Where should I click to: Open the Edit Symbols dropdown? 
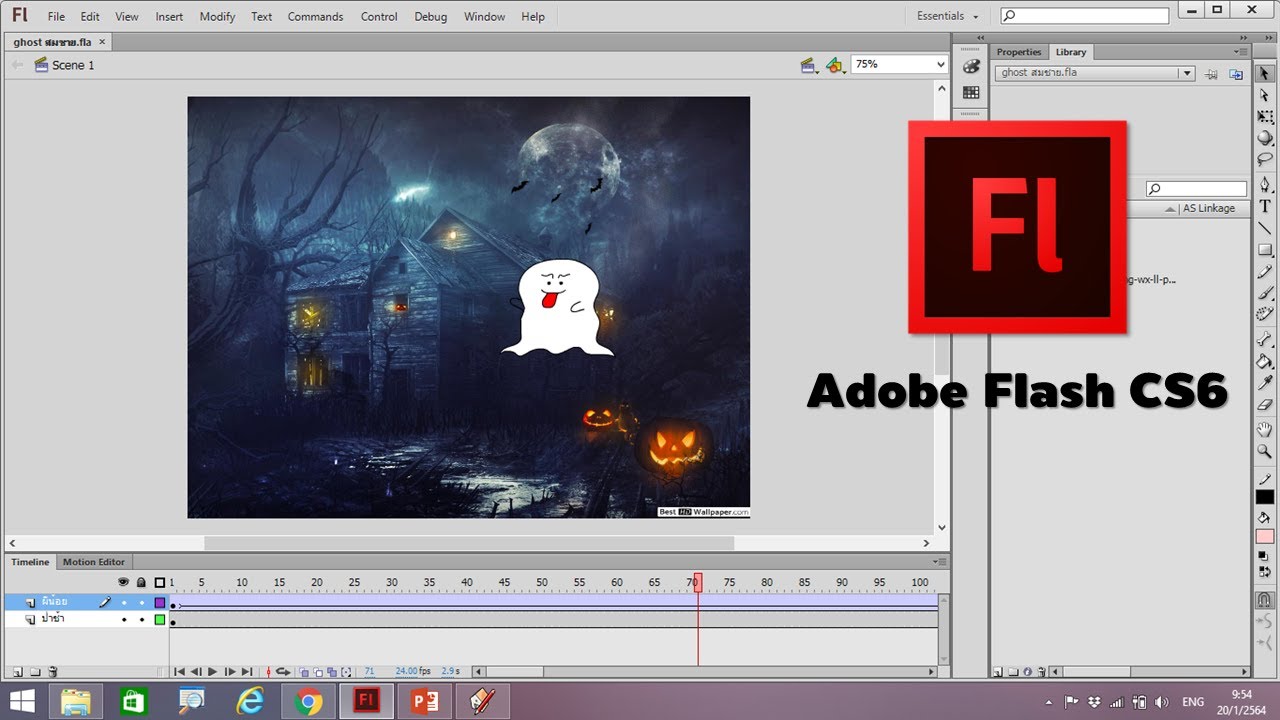coord(836,65)
